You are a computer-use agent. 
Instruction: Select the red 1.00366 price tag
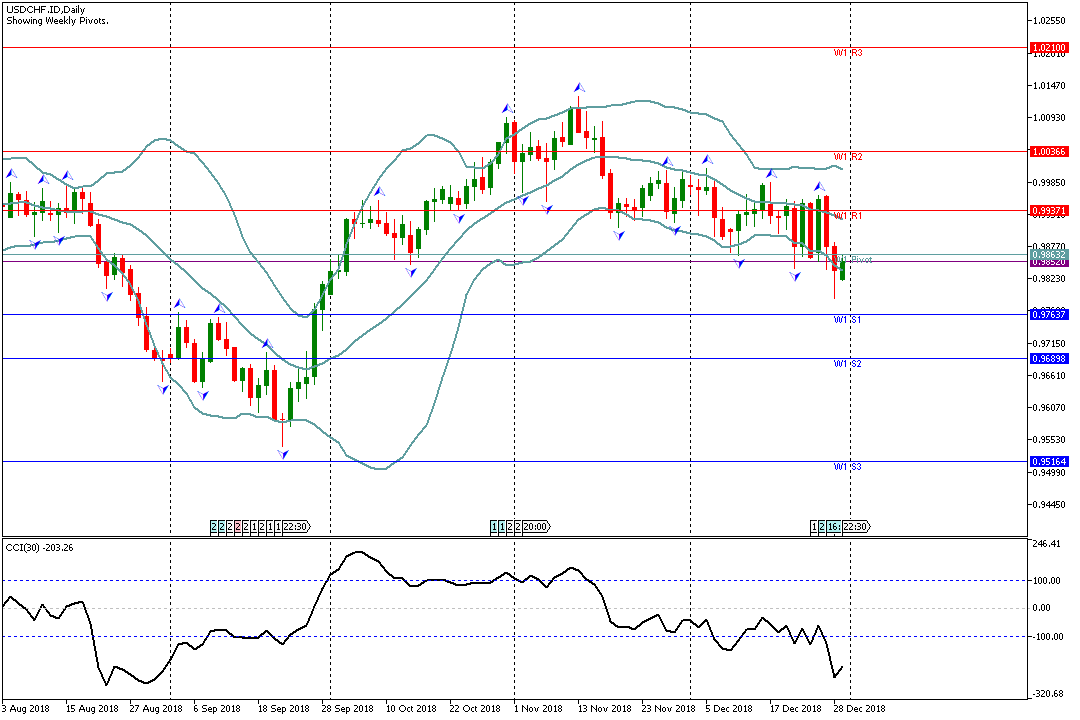(1049, 152)
